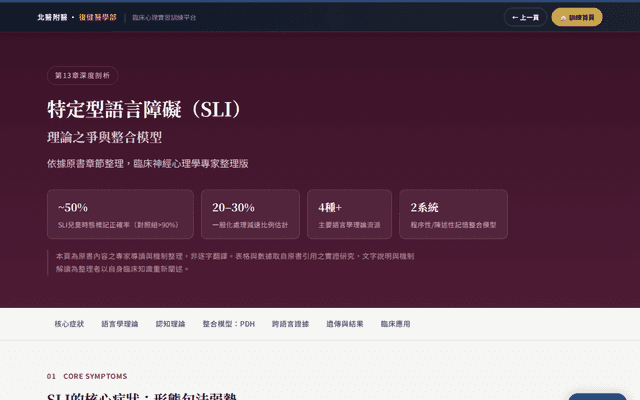Screen dimensions: 640x400
Task: Click the 依據原書章節整理 description line
Action: click(x=148, y=164)
